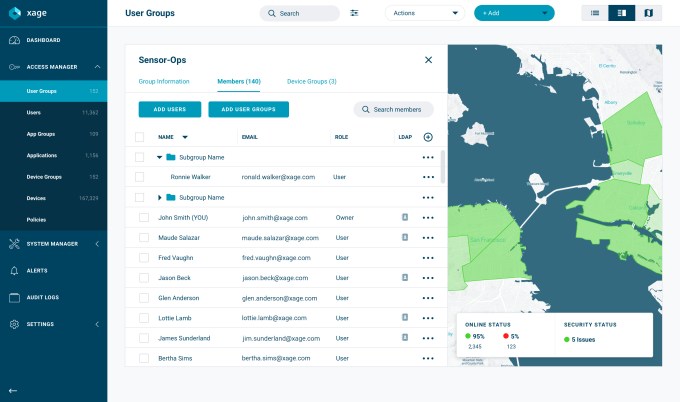Open Policies in sidebar
Image resolution: width=680 pixels, height=402 pixels.
point(53,220)
